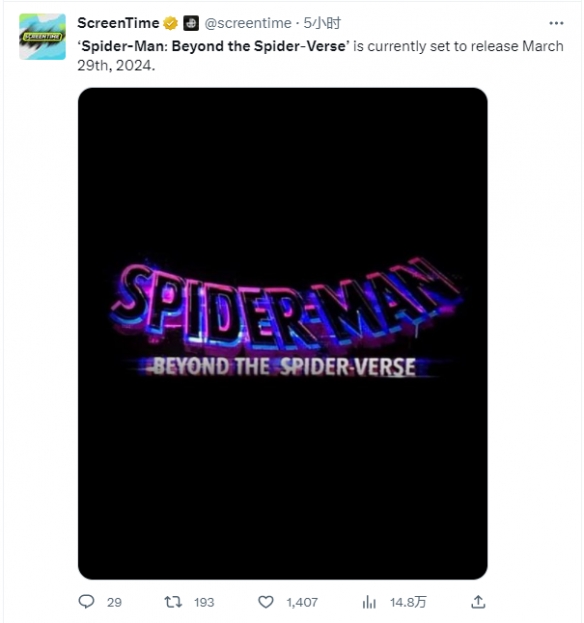Click the square affiliate badge beside name
584x623 pixels.
tap(191, 23)
